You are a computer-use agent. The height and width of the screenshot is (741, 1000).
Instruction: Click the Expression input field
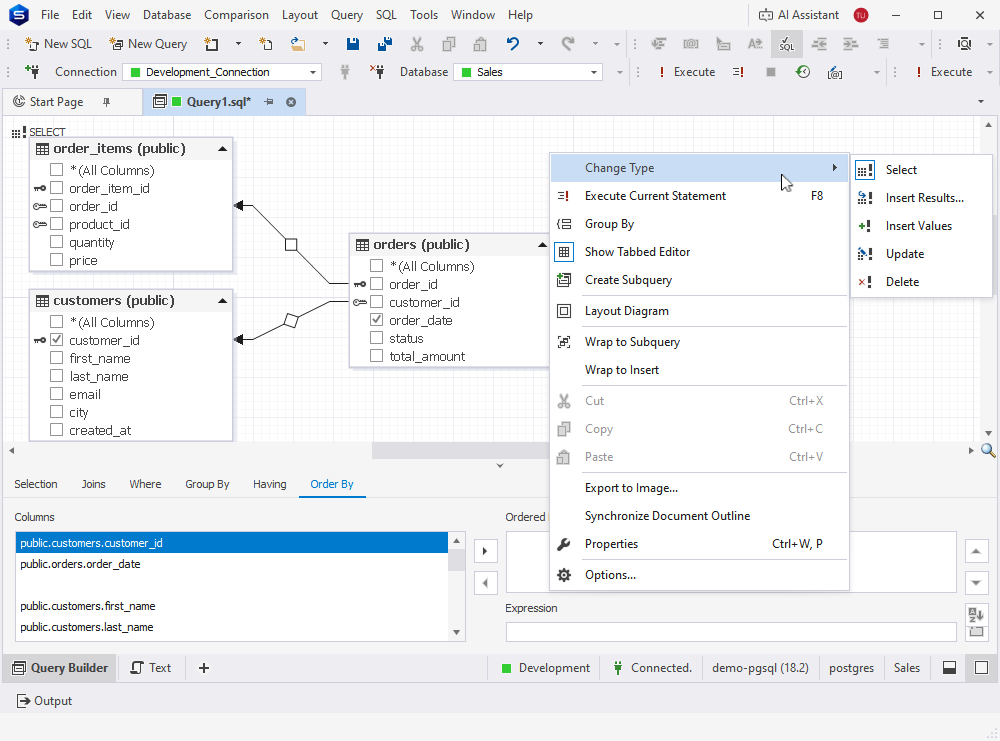(731, 632)
